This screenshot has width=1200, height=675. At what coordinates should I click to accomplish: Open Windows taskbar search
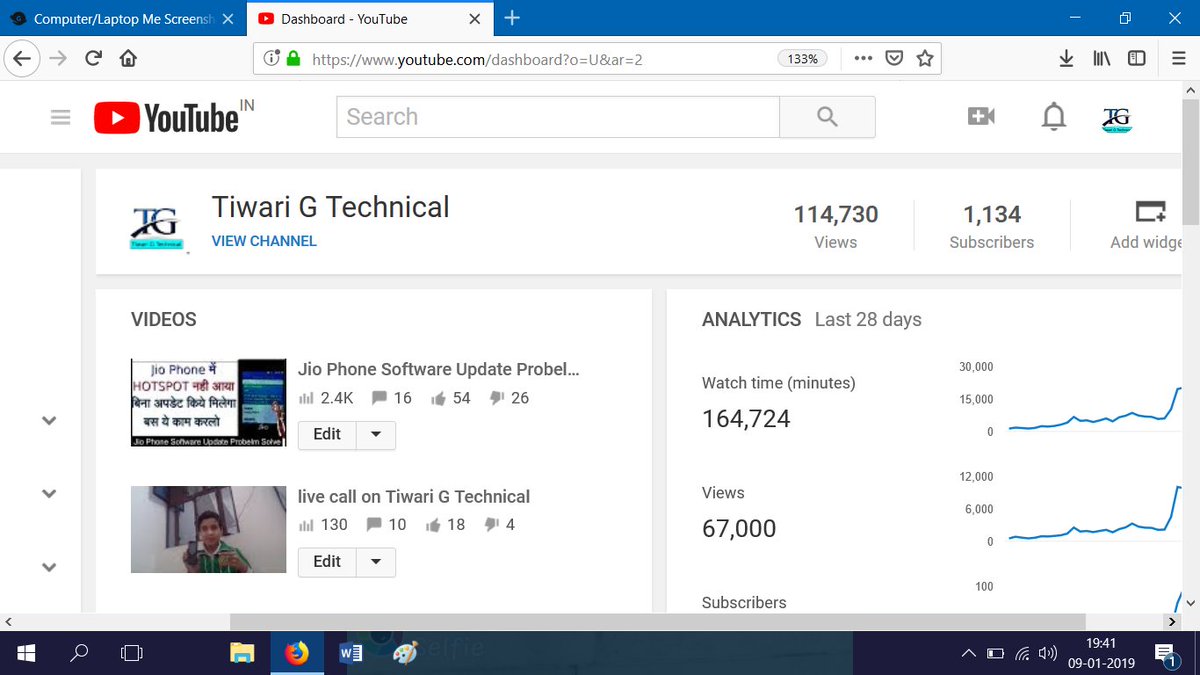78,653
